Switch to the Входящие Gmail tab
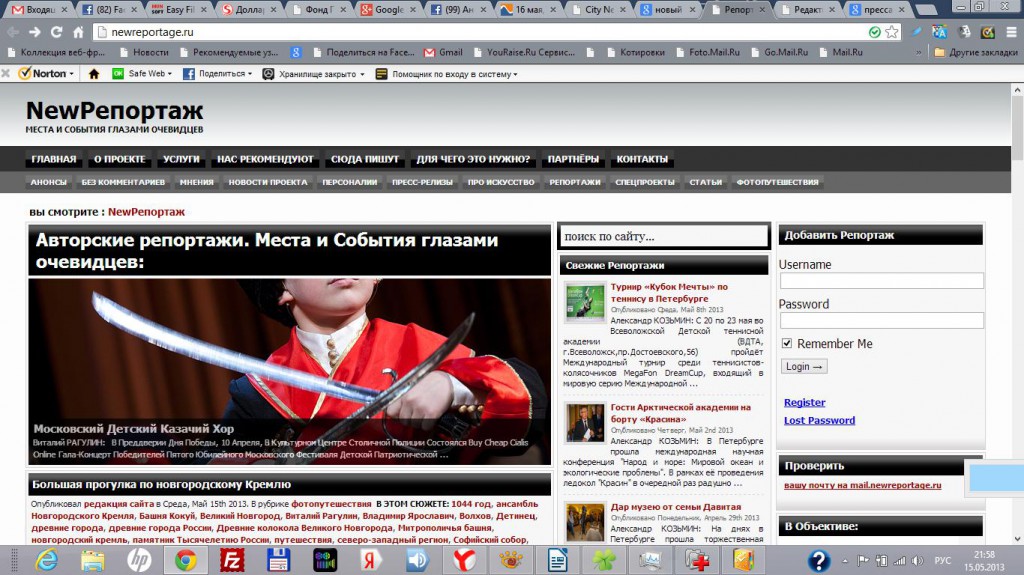The image size is (1024, 575). (x=39, y=10)
